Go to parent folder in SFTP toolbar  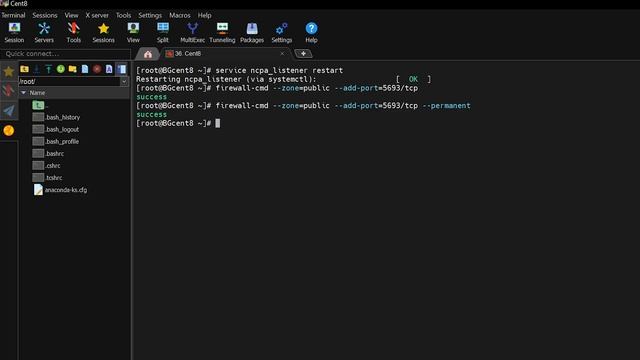tap(24, 69)
